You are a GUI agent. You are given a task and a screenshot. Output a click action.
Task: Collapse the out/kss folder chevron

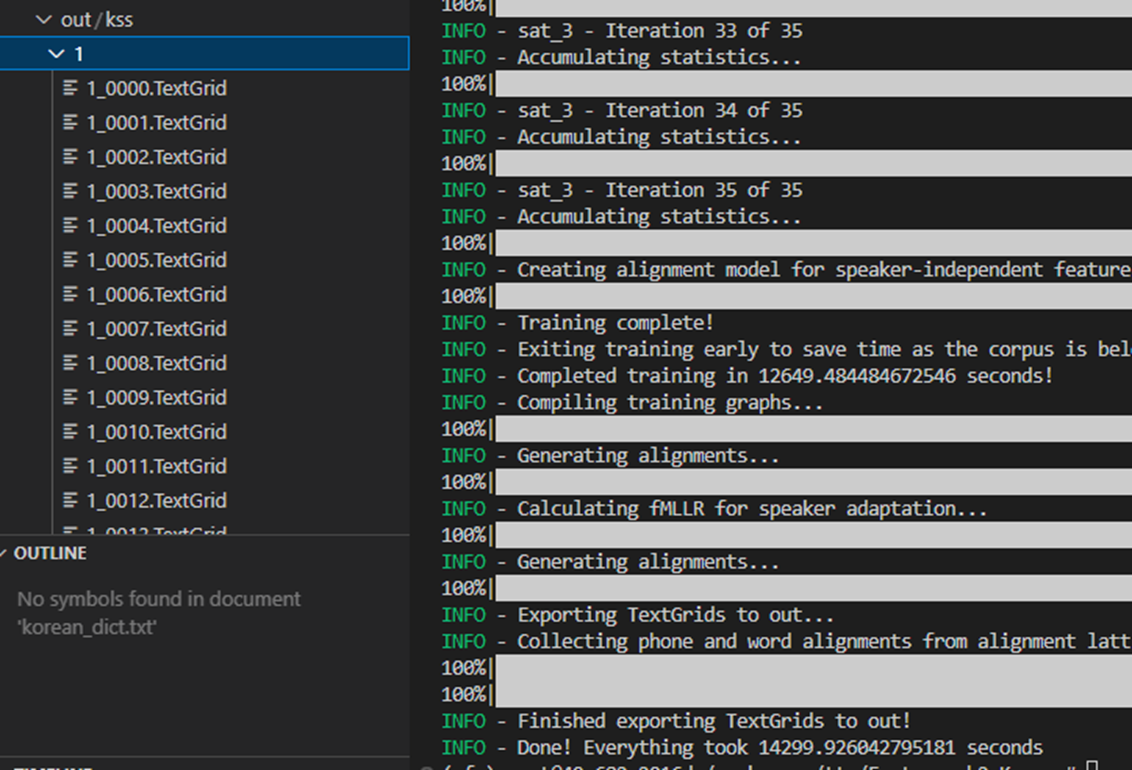point(44,19)
